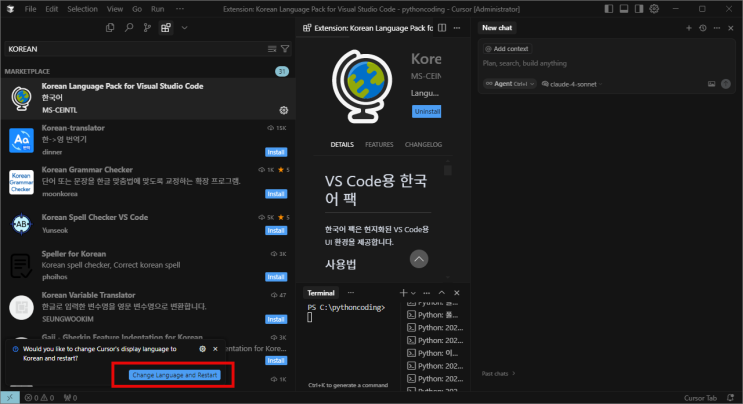Switch to the DETAILS tab
743x404 pixels.
tap(342, 144)
